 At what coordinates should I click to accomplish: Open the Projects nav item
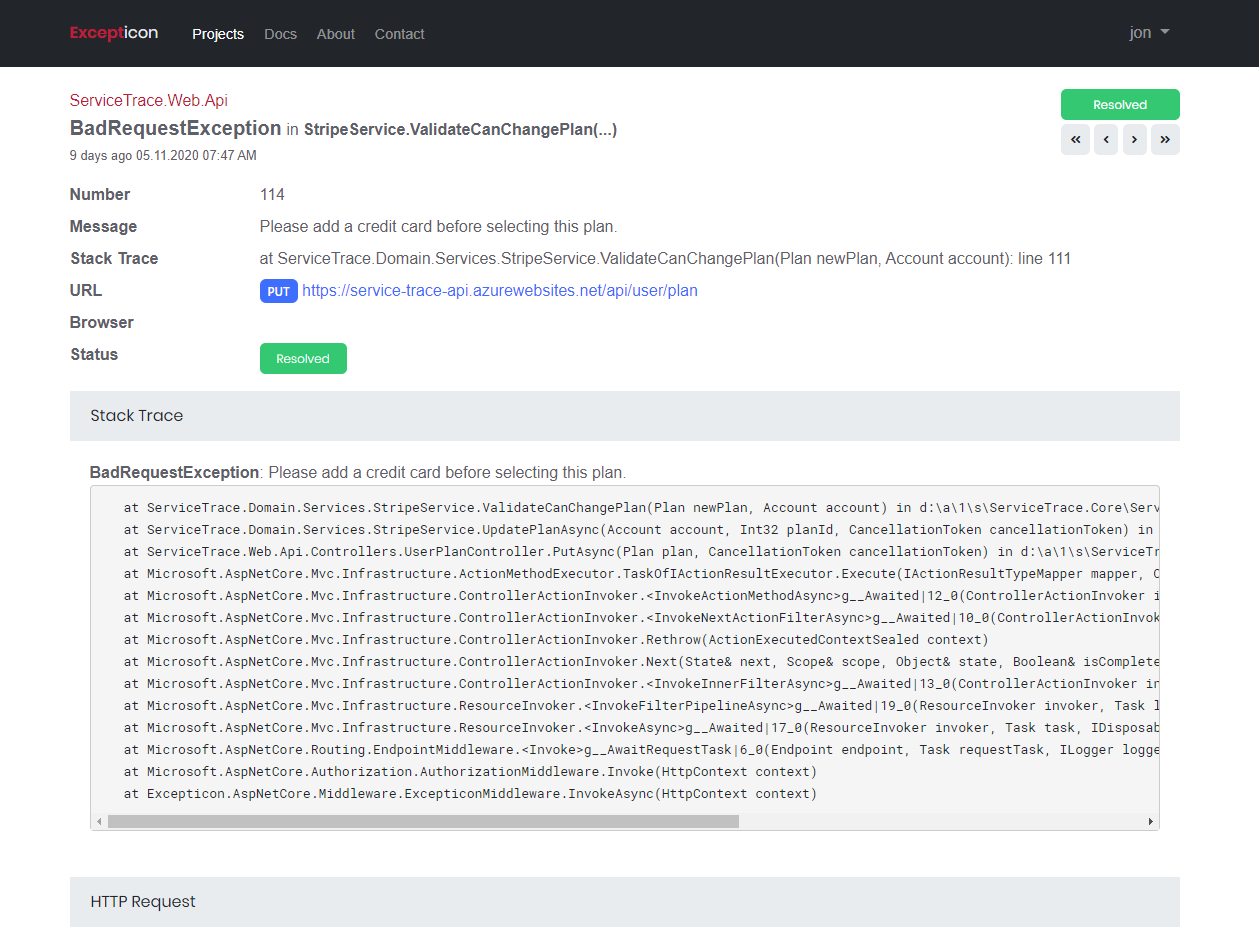[218, 34]
